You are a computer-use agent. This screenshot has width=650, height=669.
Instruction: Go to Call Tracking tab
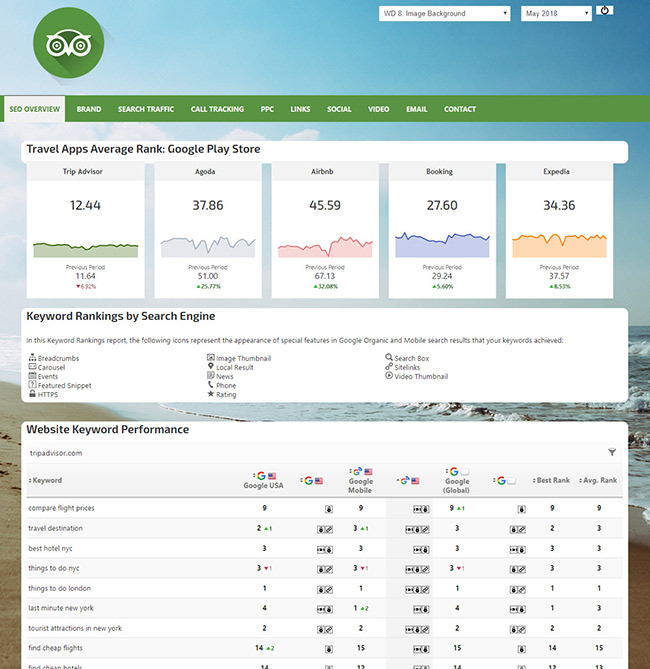[x=217, y=109]
